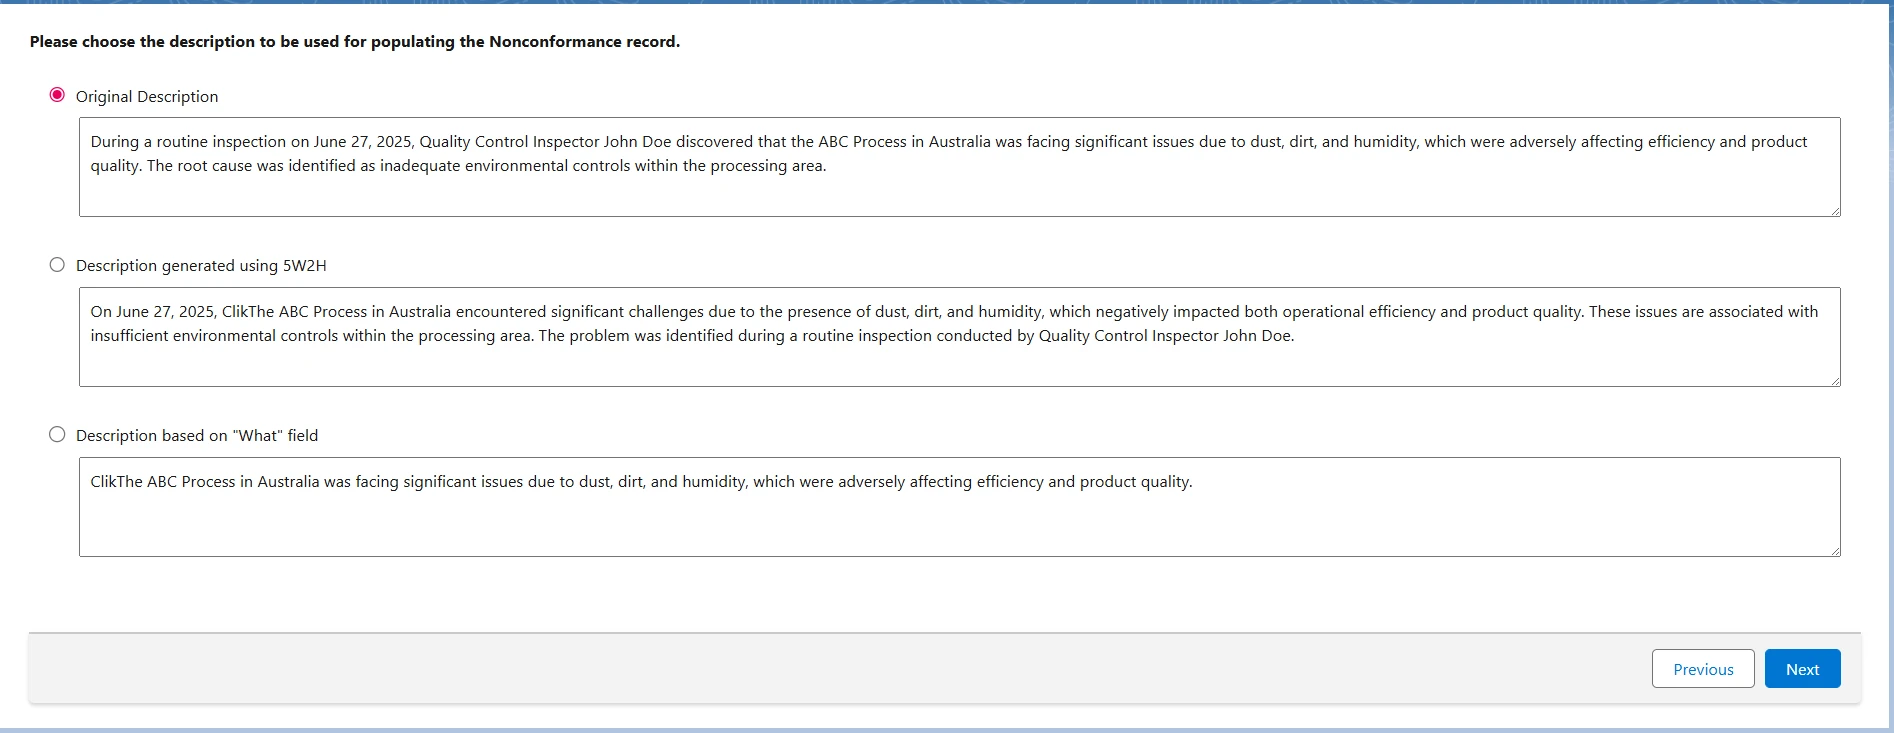1894x733 pixels.
Task: Click "ClikThe" word in the "What" description box
Action: point(116,482)
